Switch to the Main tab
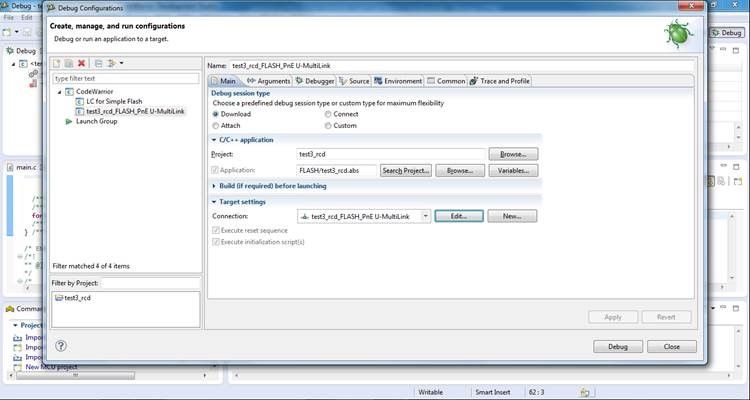Screen dimensions: 750x400 (223, 81)
